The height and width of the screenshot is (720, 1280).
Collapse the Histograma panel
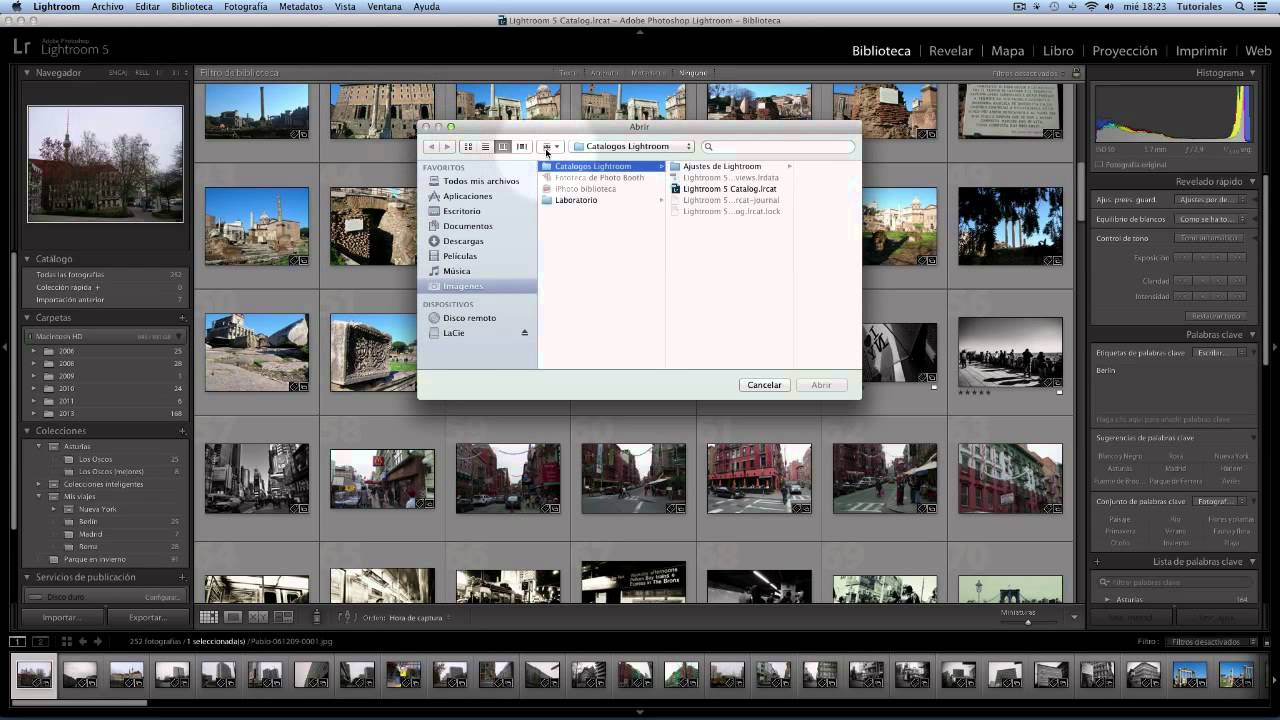pos(1253,73)
